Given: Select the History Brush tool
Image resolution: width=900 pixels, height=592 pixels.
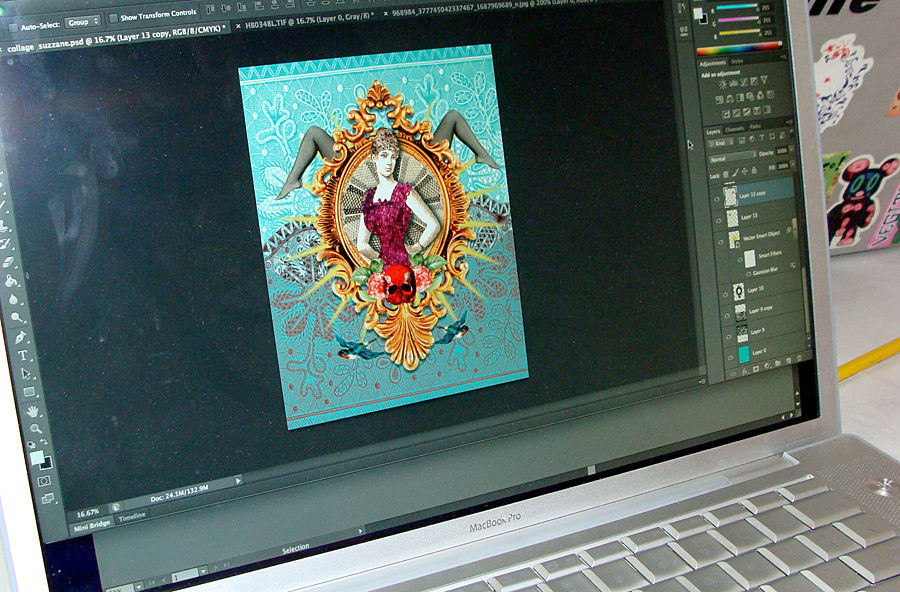Looking at the screenshot, I should pos(5,243).
